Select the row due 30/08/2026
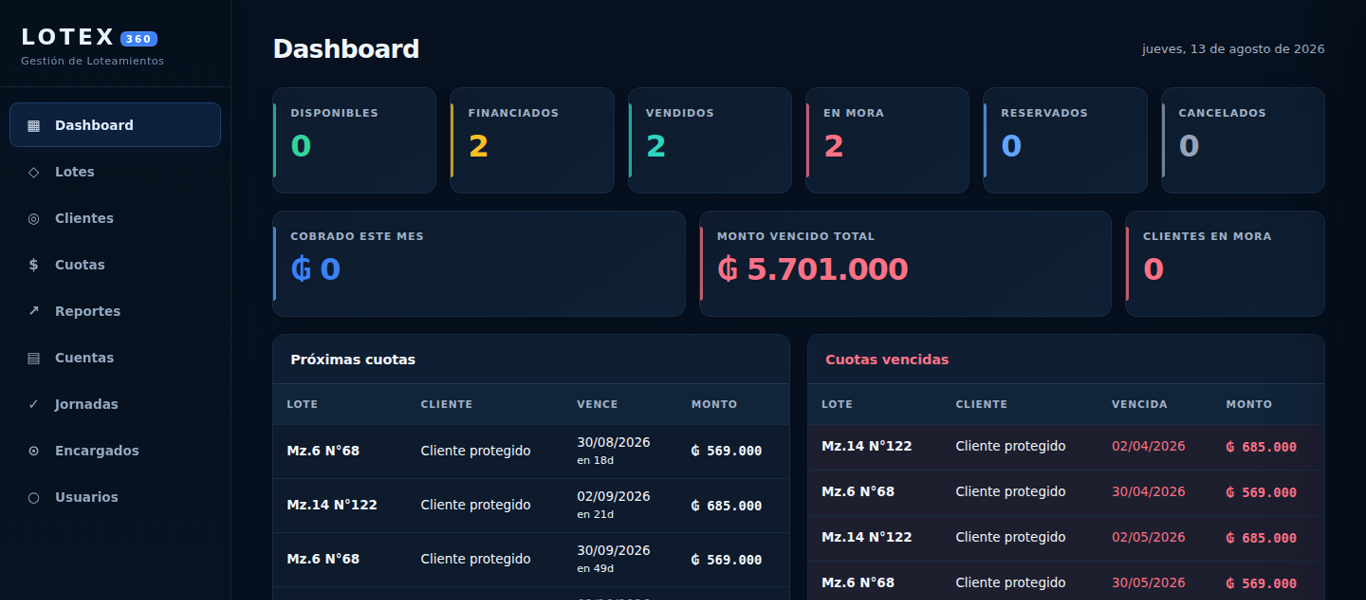This screenshot has height=600, width=1366. 531,451
